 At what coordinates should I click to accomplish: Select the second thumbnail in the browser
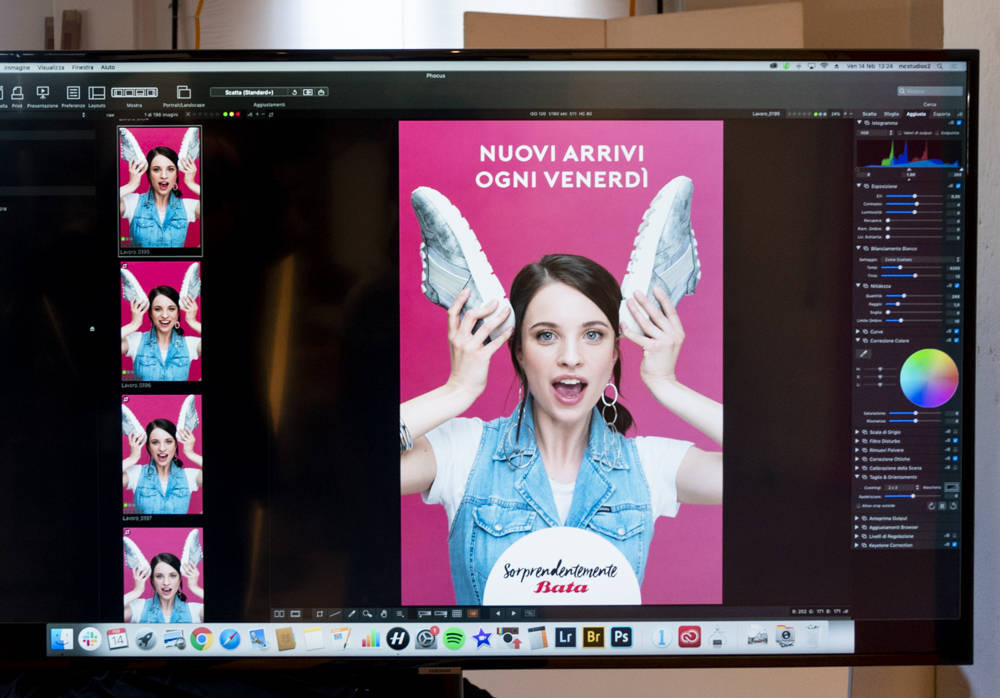pos(161,320)
